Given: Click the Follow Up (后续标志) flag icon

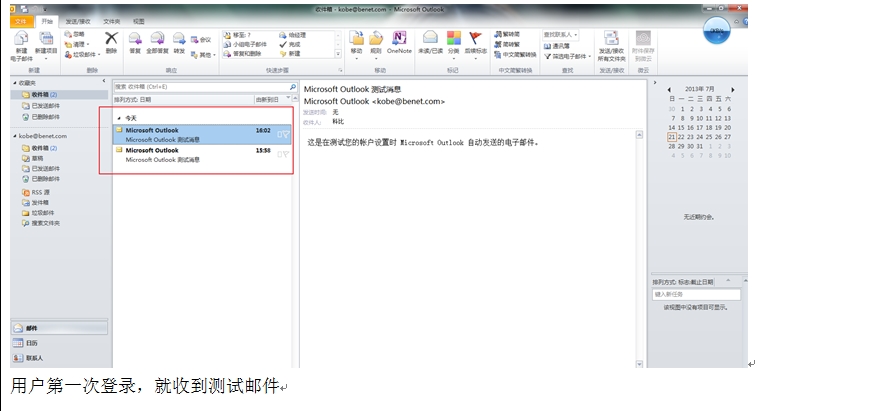Looking at the screenshot, I should coord(476,38).
